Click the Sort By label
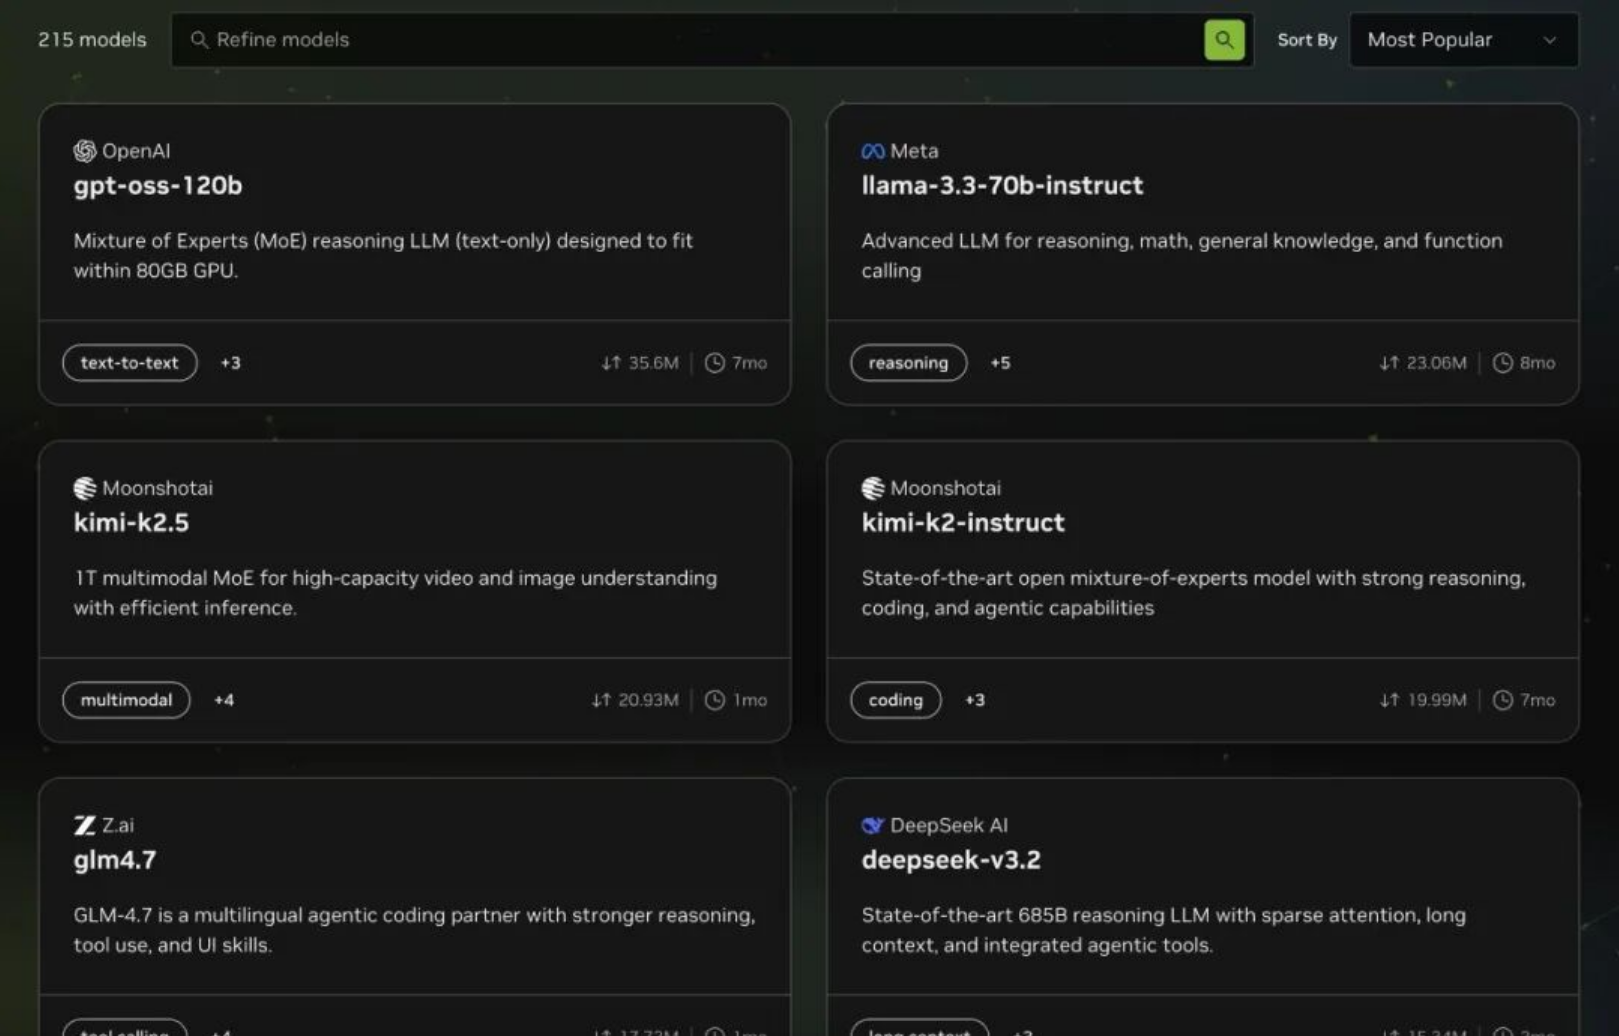 pyautogui.click(x=1307, y=40)
